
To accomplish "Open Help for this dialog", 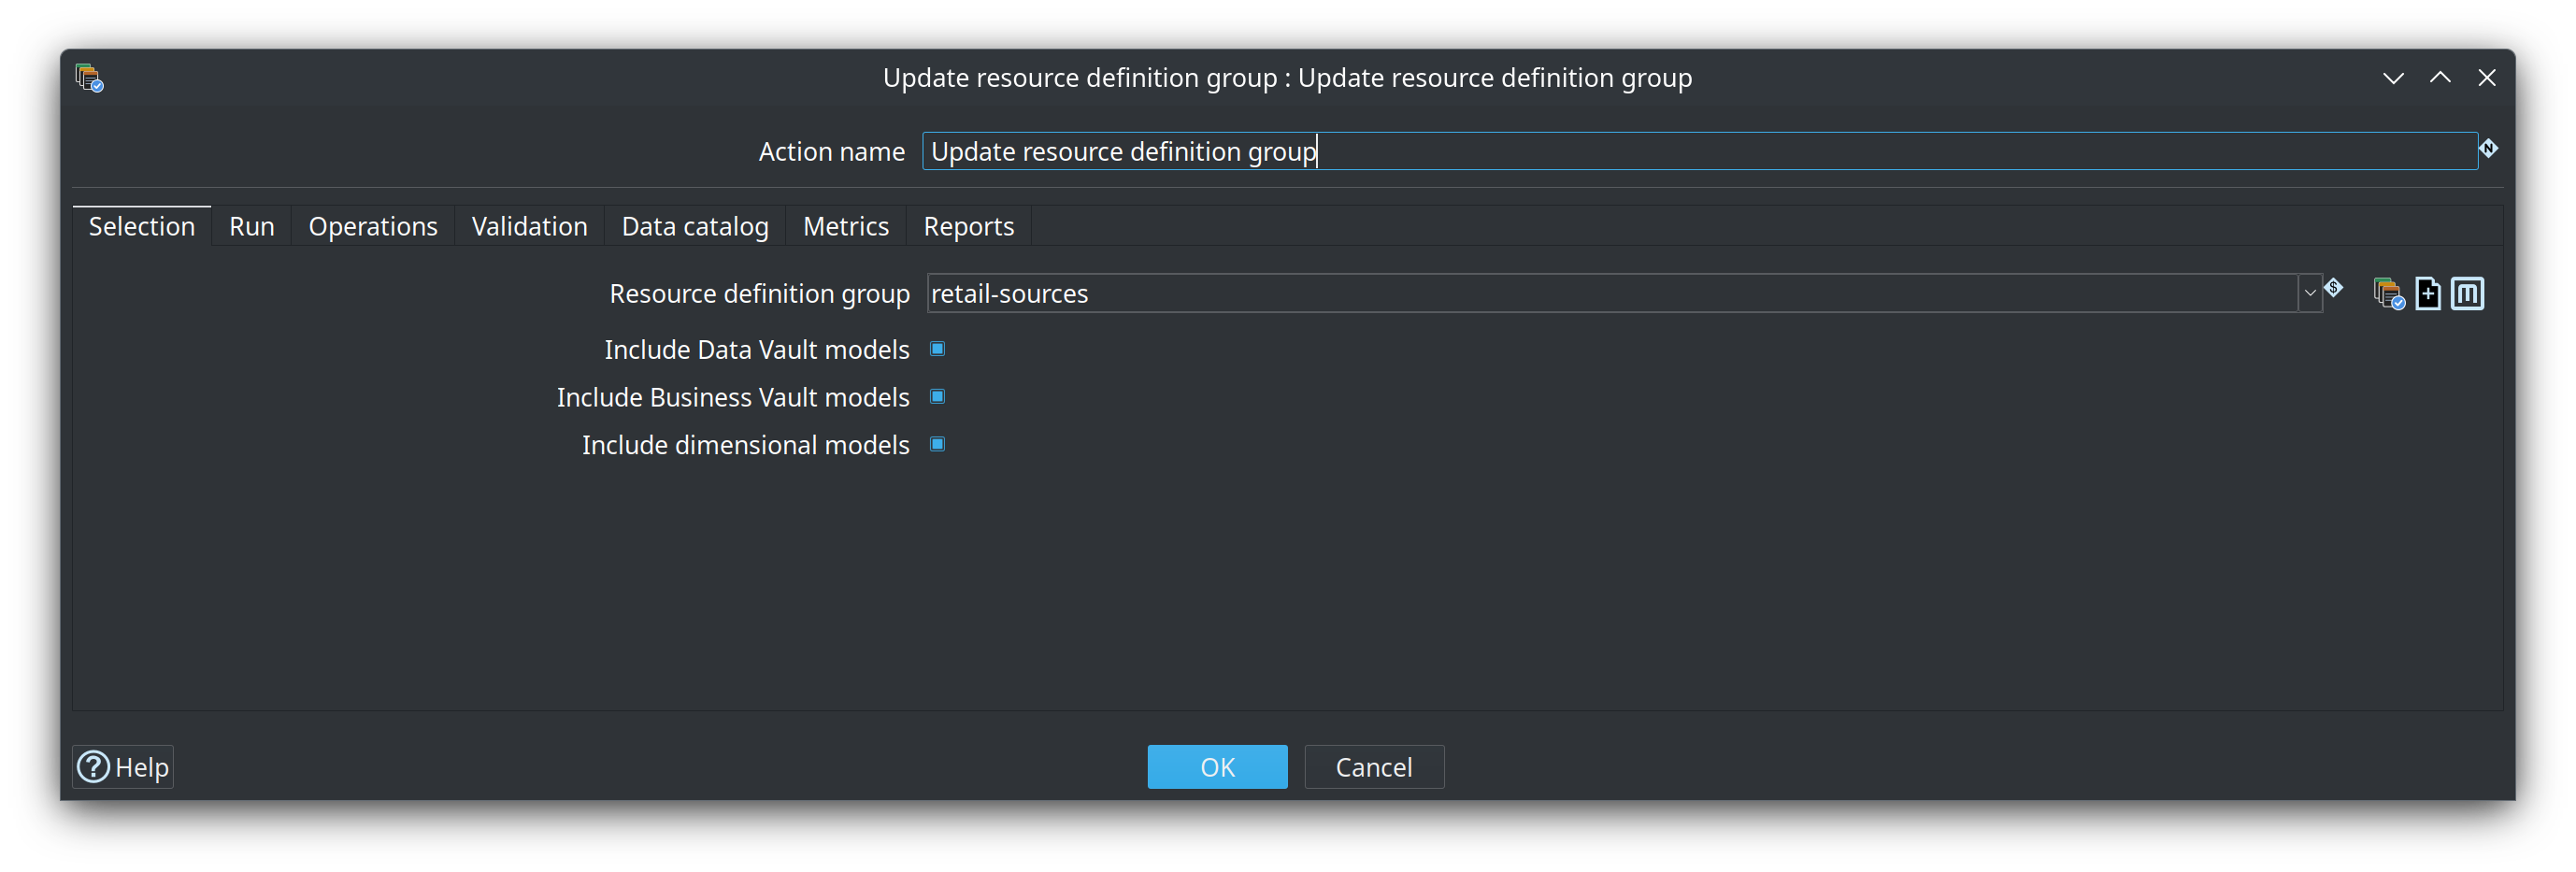I will 124,767.
